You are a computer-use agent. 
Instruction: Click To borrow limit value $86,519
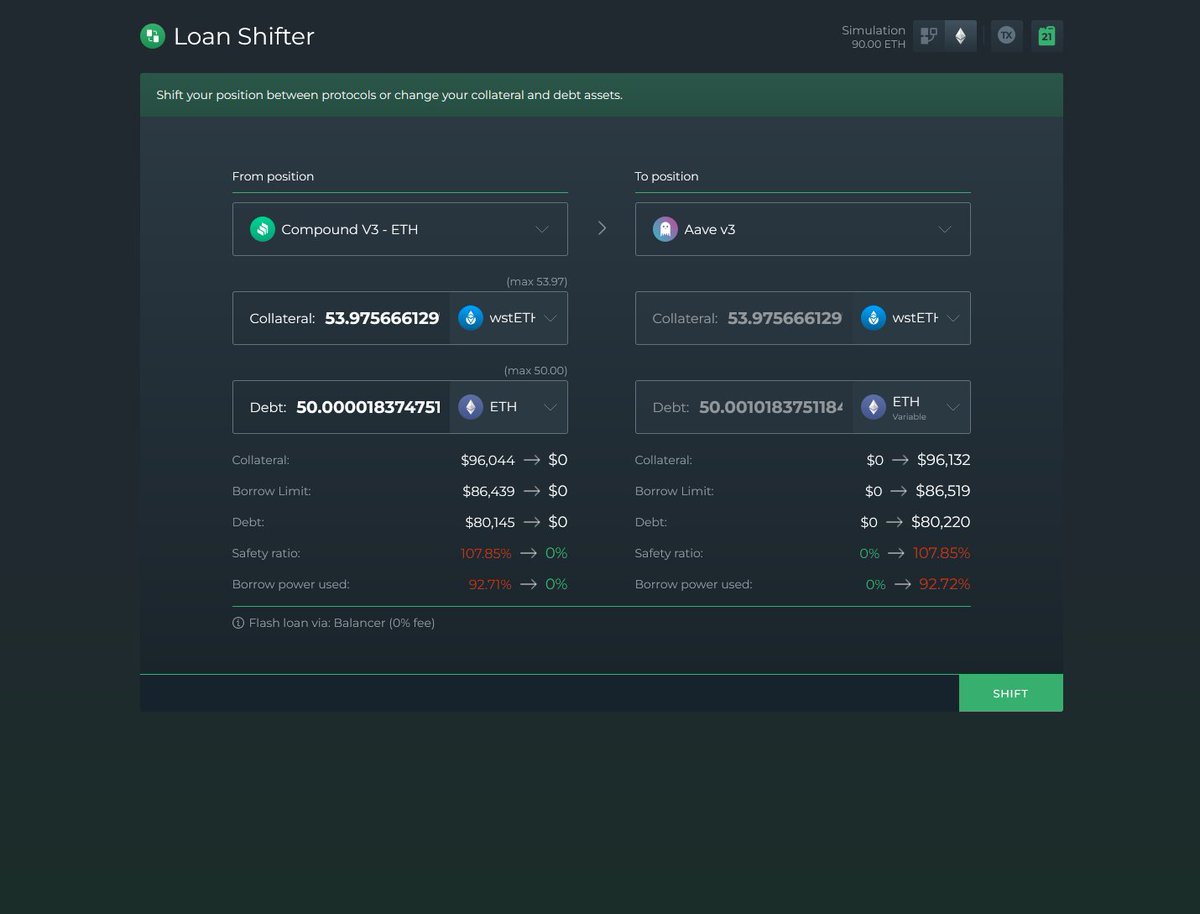point(944,491)
